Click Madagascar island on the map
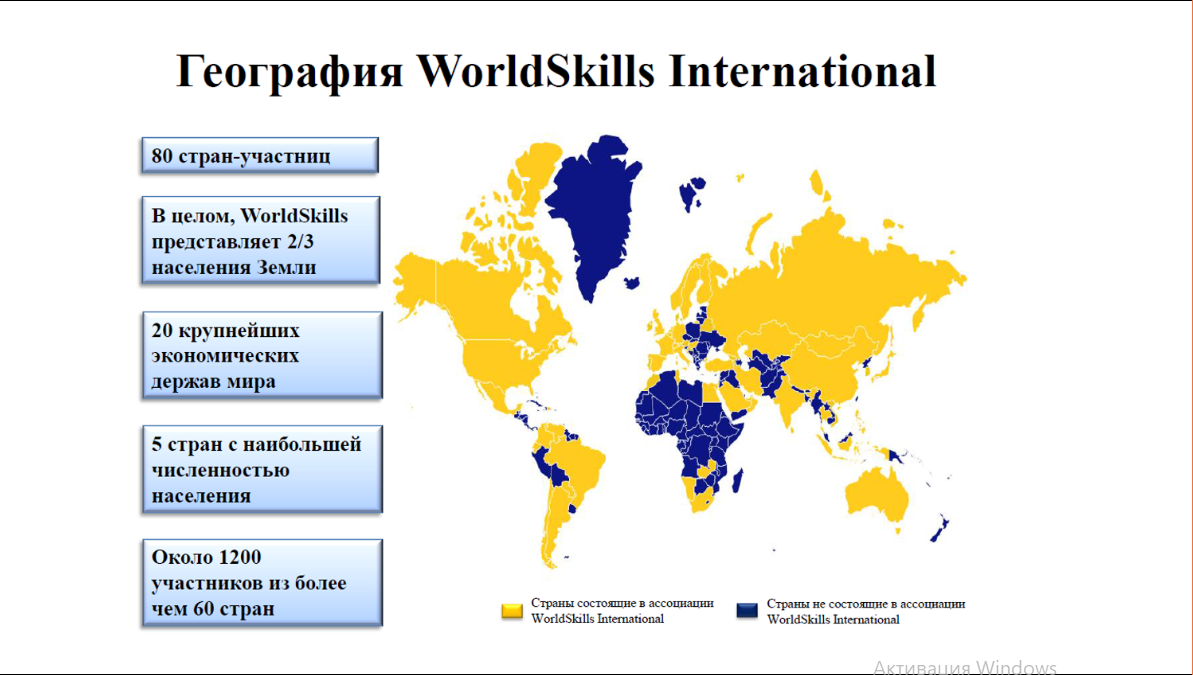This screenshot has height=675, width=1193. click(x=736, y=480)
